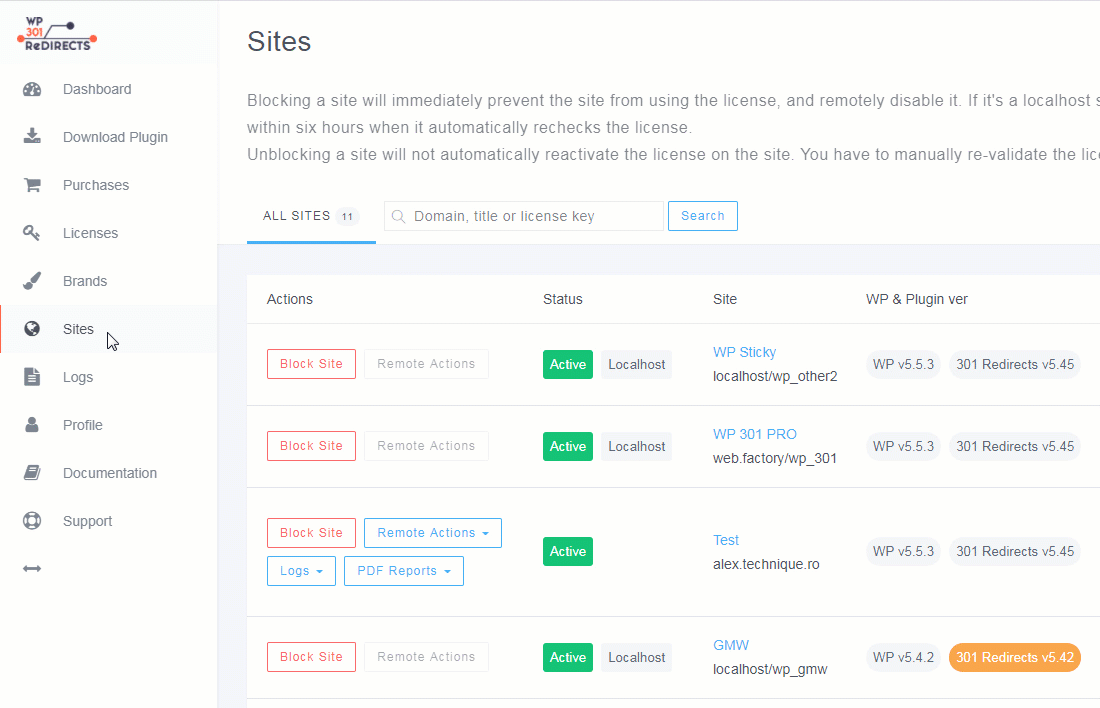
Task: Select the Brands brush icon
Action: pos(32,281)
